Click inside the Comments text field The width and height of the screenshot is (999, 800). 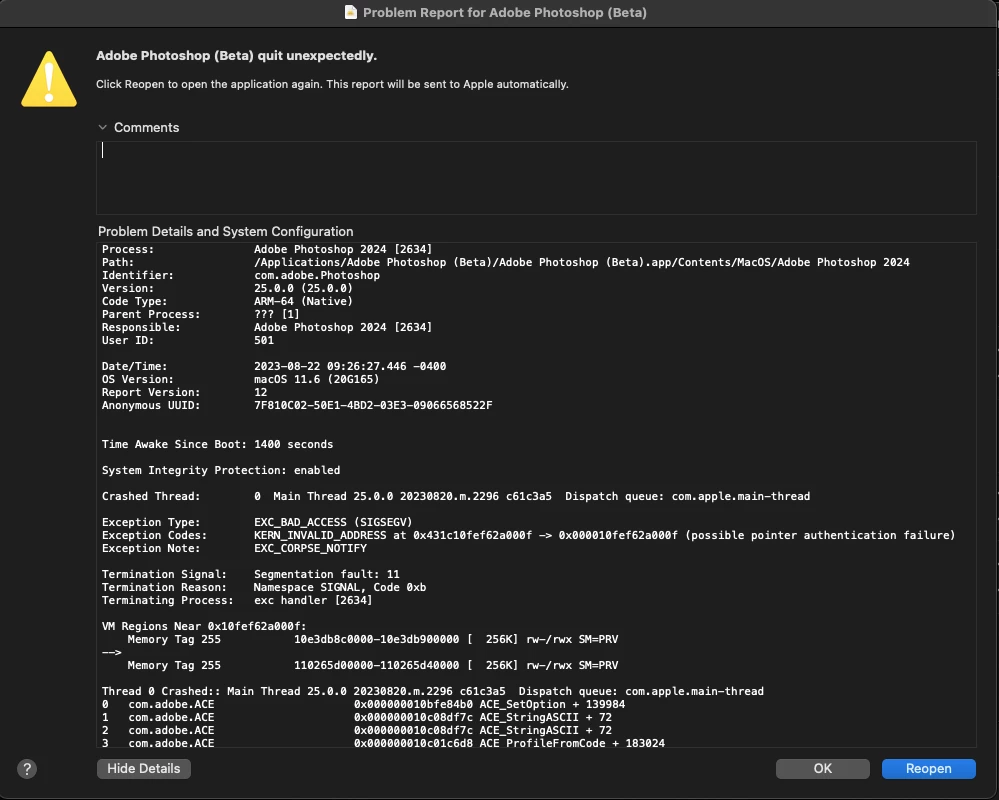pyautogui.click(x=536, y=178)
